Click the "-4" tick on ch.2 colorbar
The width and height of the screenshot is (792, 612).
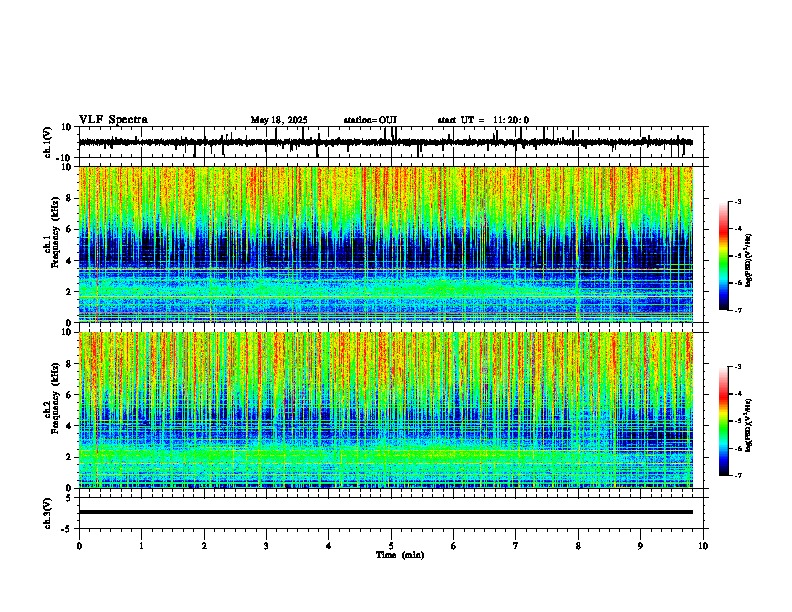pyautogui.click(x=737, y=394)
